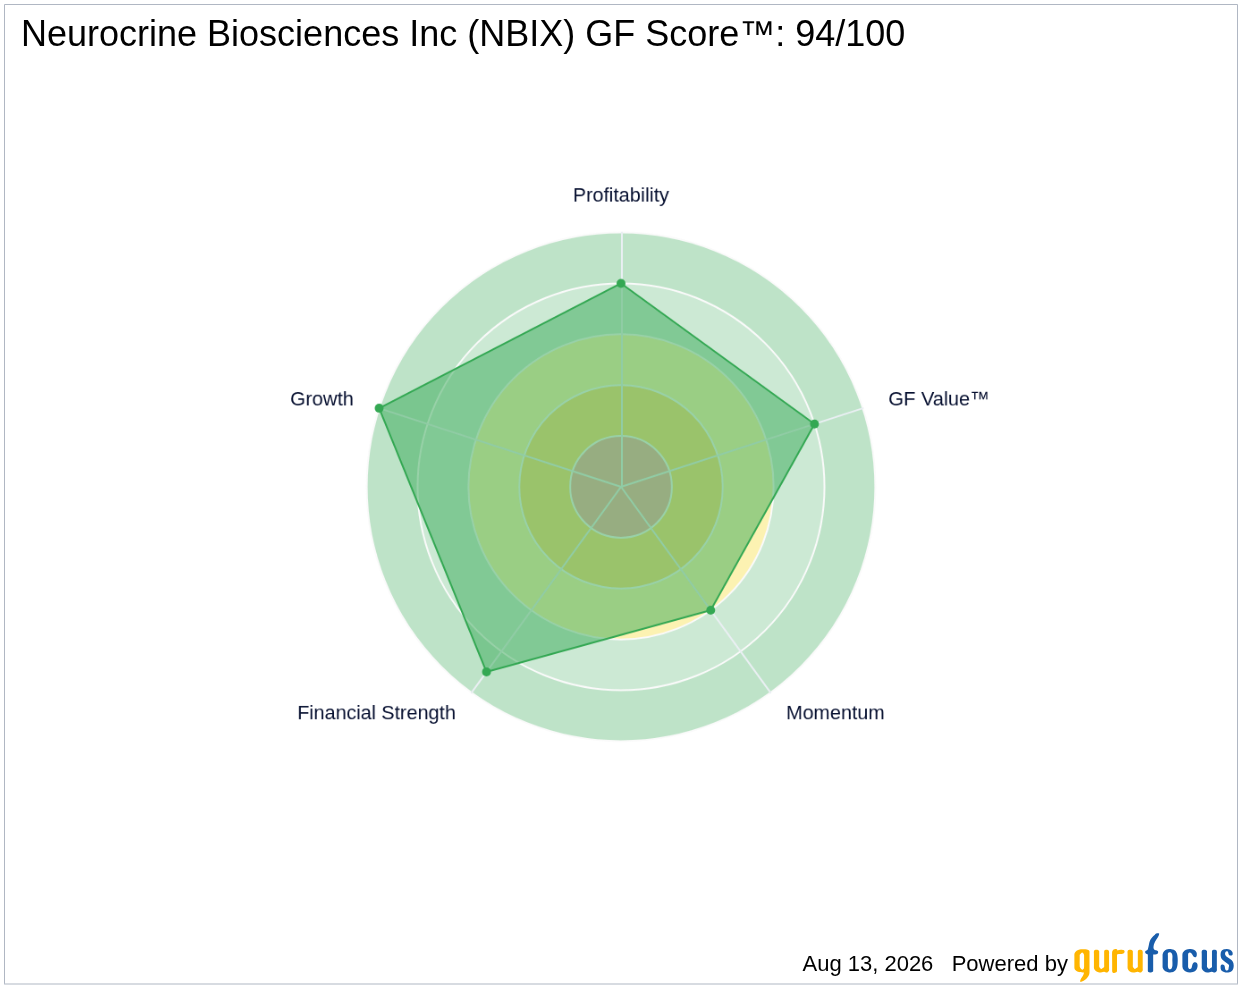Click the Momentum axis label
Image resolution: width=1242 pixels, height=988 pixels.
click(835, 713)
